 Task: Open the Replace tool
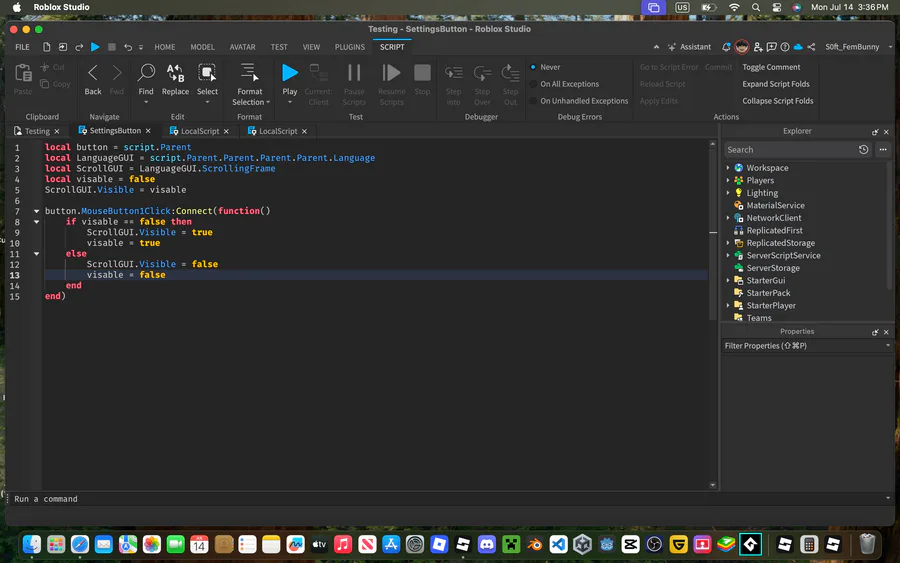[x=175, y=79]
